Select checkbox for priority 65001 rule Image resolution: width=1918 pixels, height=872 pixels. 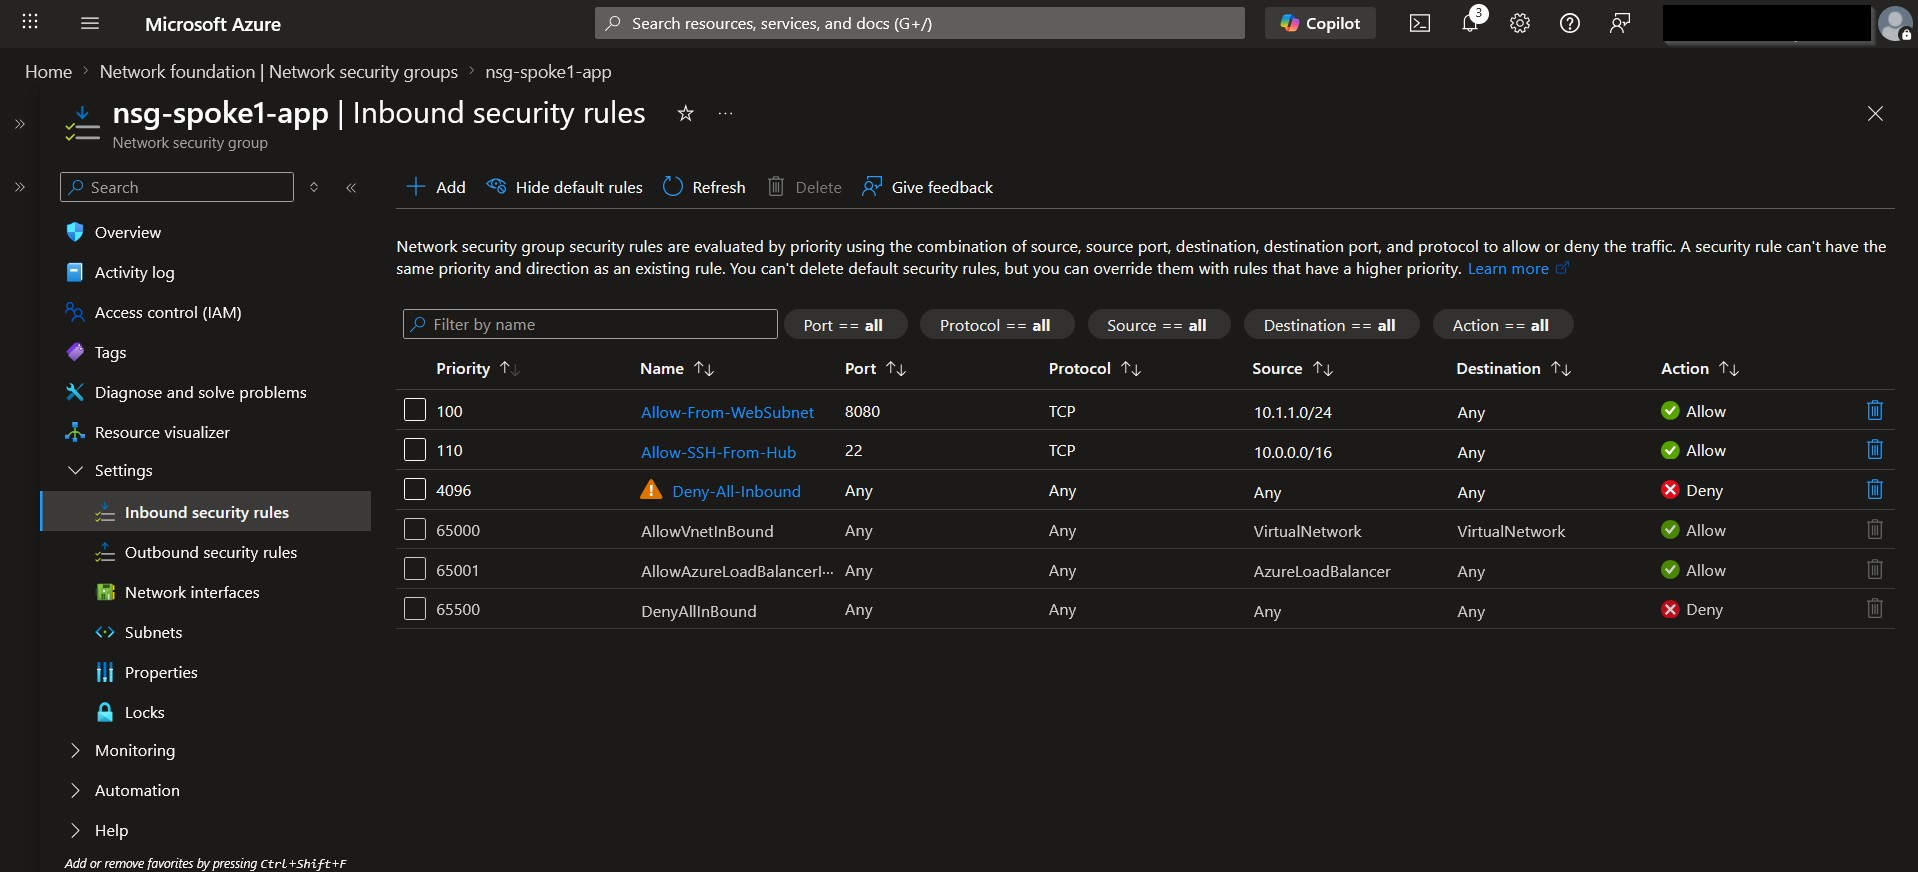(415, 569)
